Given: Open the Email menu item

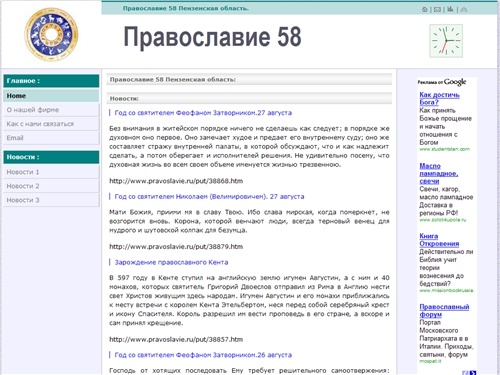Looking at the screenshot, I should [x=51, y=138].
